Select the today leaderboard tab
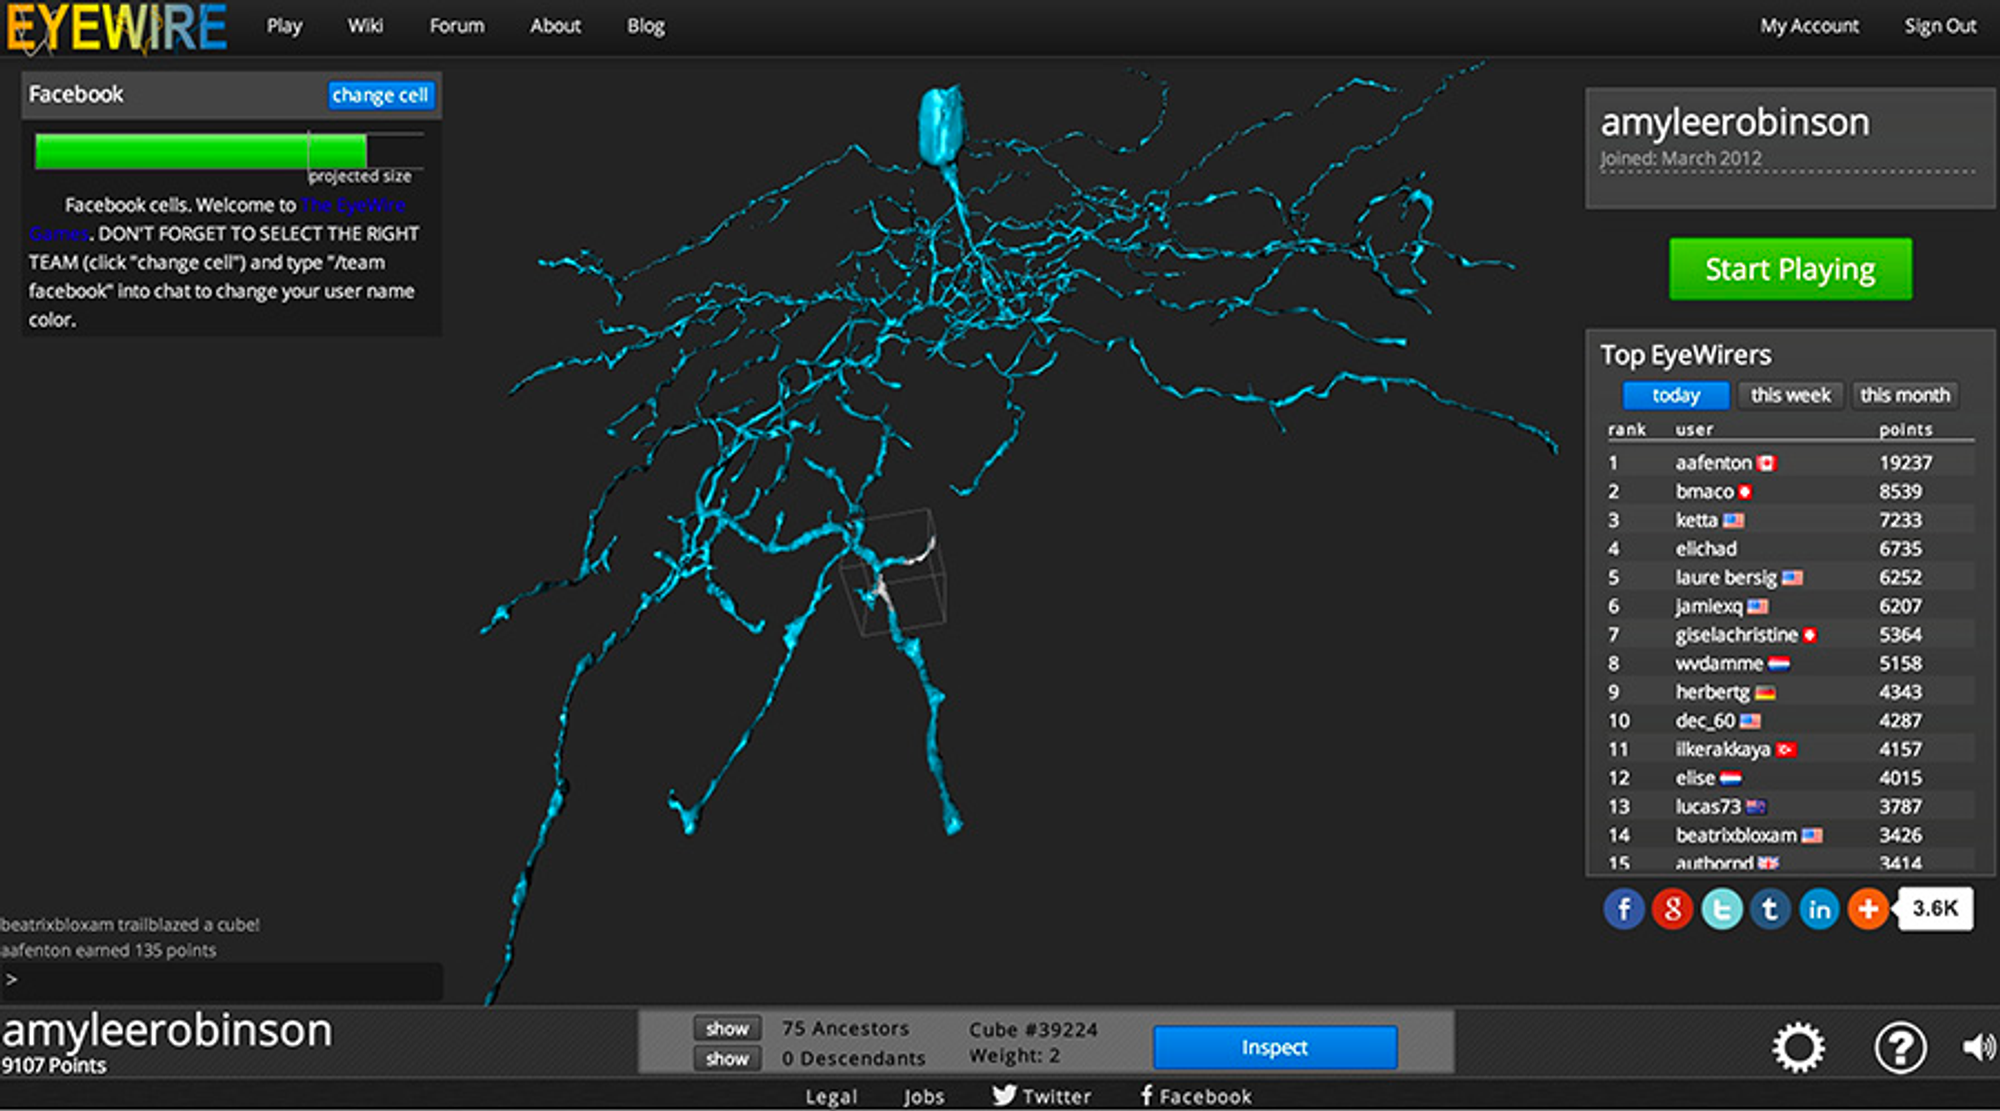2000x1111 pixels. point(1676,395)
